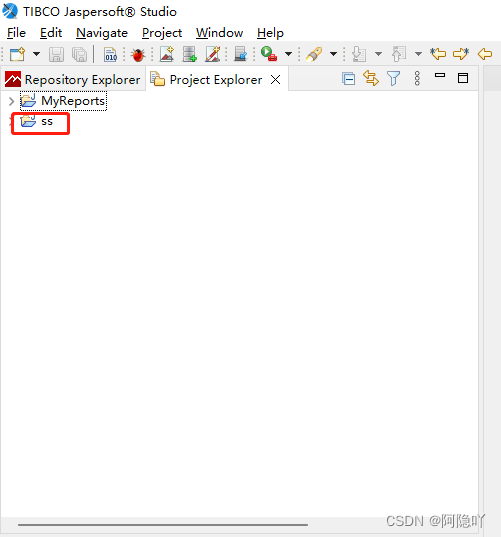Click the report wizard wand icon
Viewport: 501px width, 537px height.
point(213,54)
